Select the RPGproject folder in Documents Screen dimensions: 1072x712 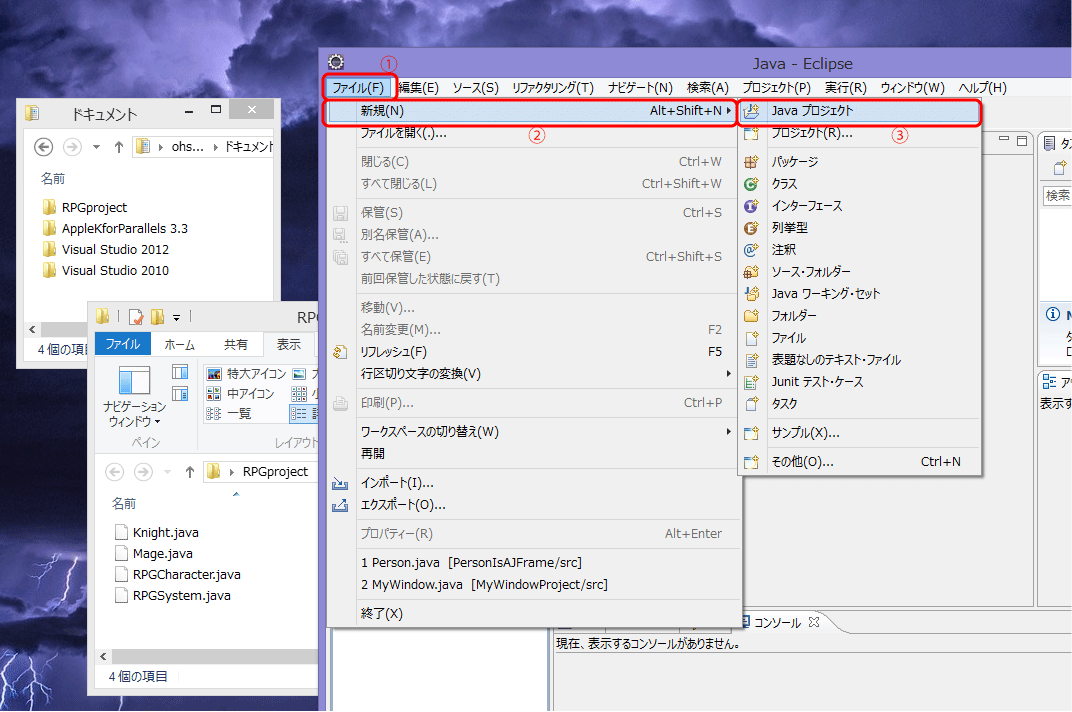point(94,207)
